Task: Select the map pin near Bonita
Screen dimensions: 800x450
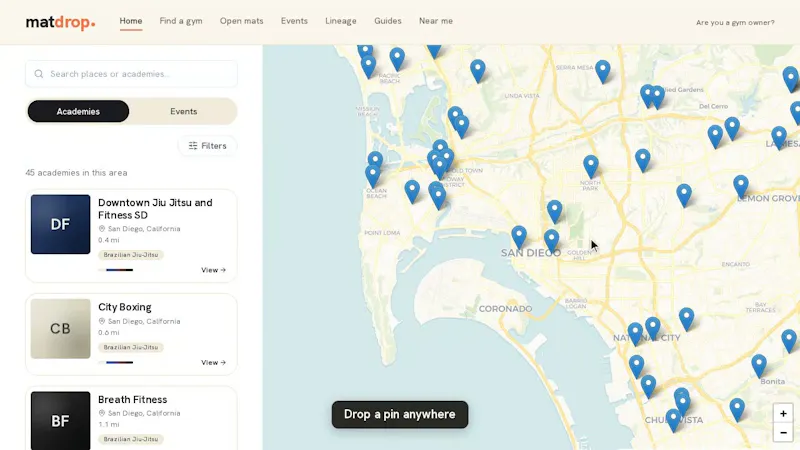Action: [x=759, y=366]
